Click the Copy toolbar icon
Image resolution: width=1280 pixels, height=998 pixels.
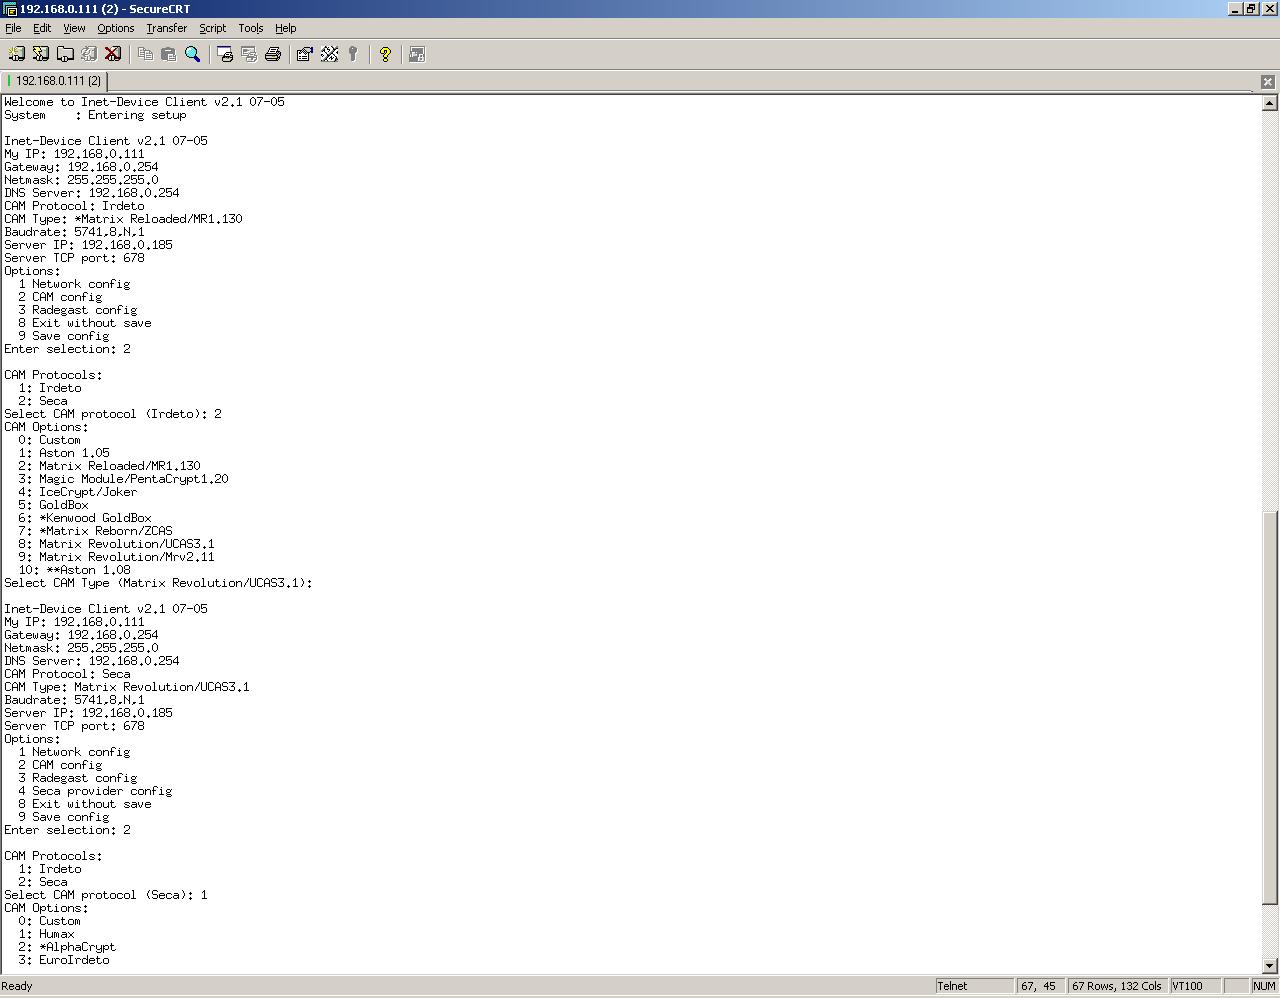click(145, 54)
